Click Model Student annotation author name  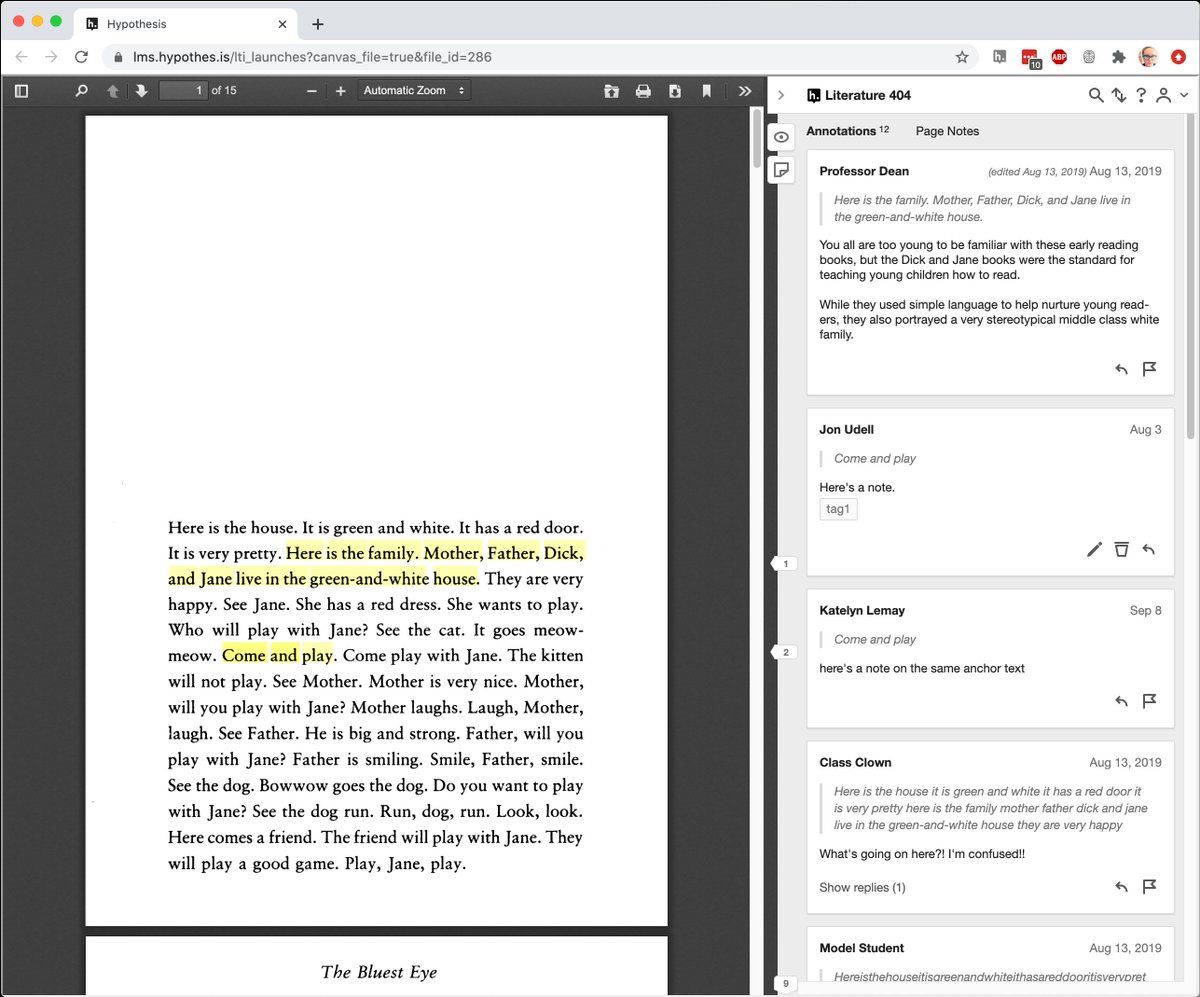click(861, 948)
